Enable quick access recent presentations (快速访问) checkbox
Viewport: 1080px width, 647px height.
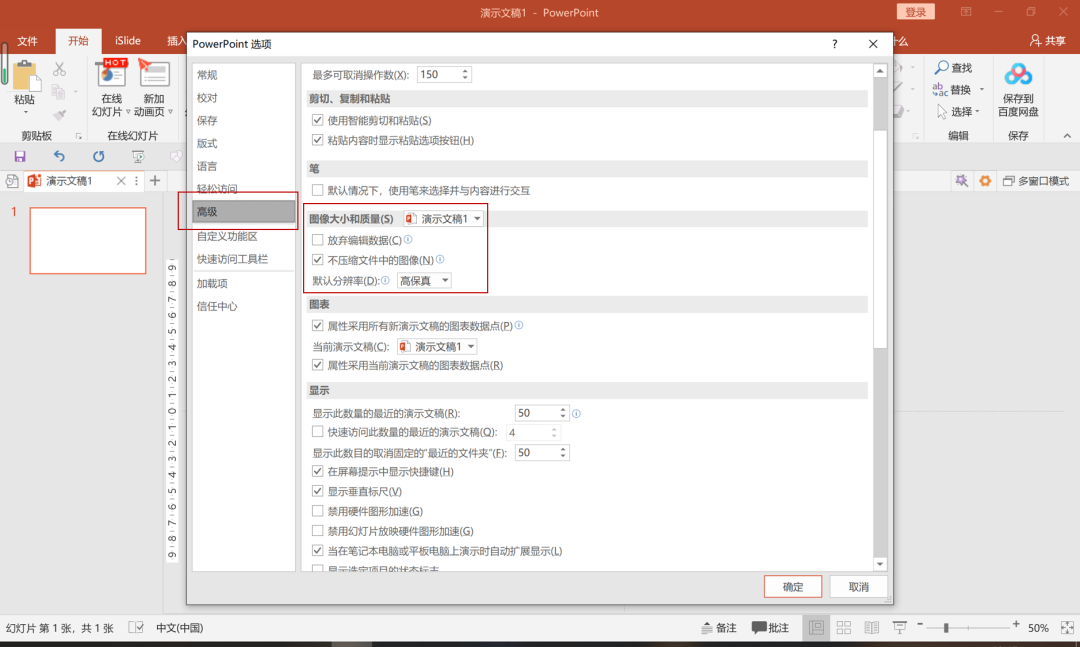[318, 431]
